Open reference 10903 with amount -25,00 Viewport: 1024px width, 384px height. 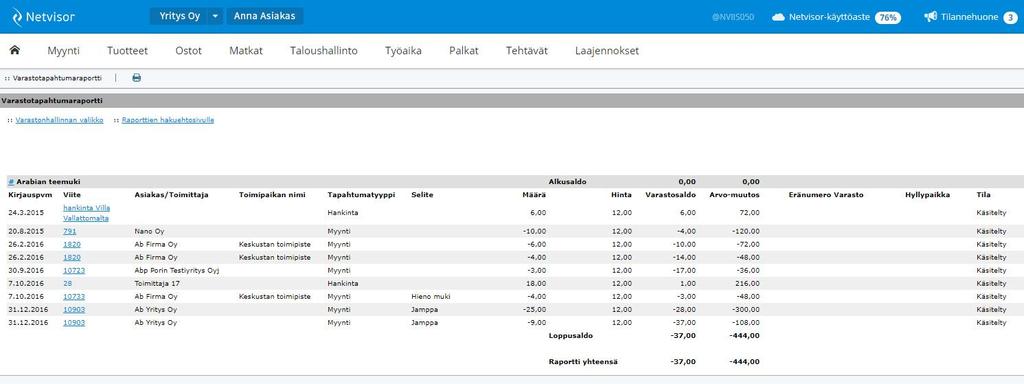[74, 310]
